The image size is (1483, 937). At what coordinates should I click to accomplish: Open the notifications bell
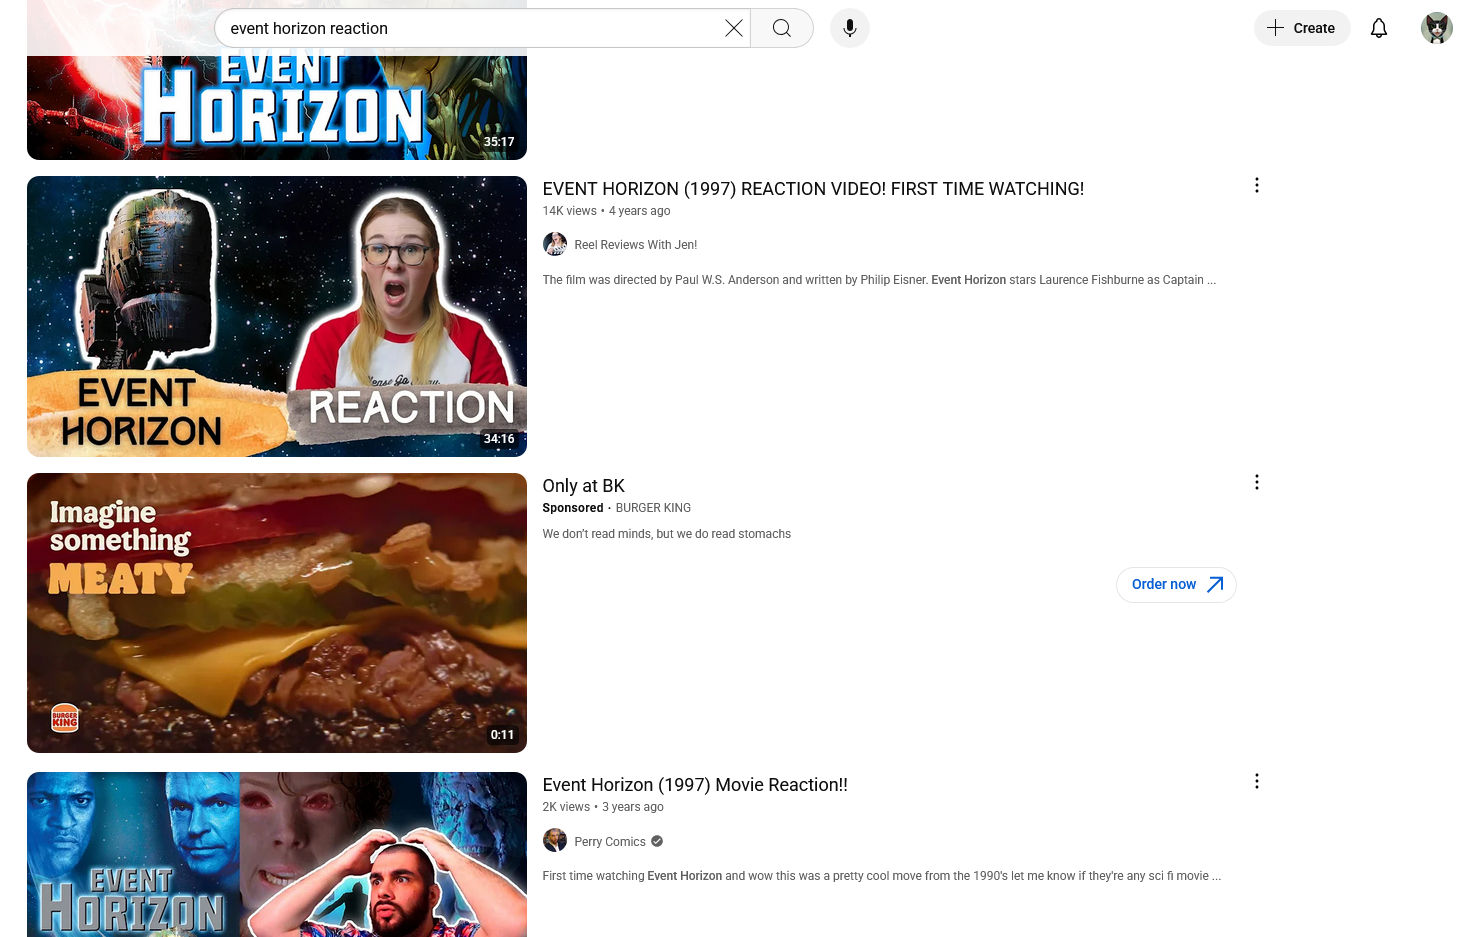coord(1379,28)
